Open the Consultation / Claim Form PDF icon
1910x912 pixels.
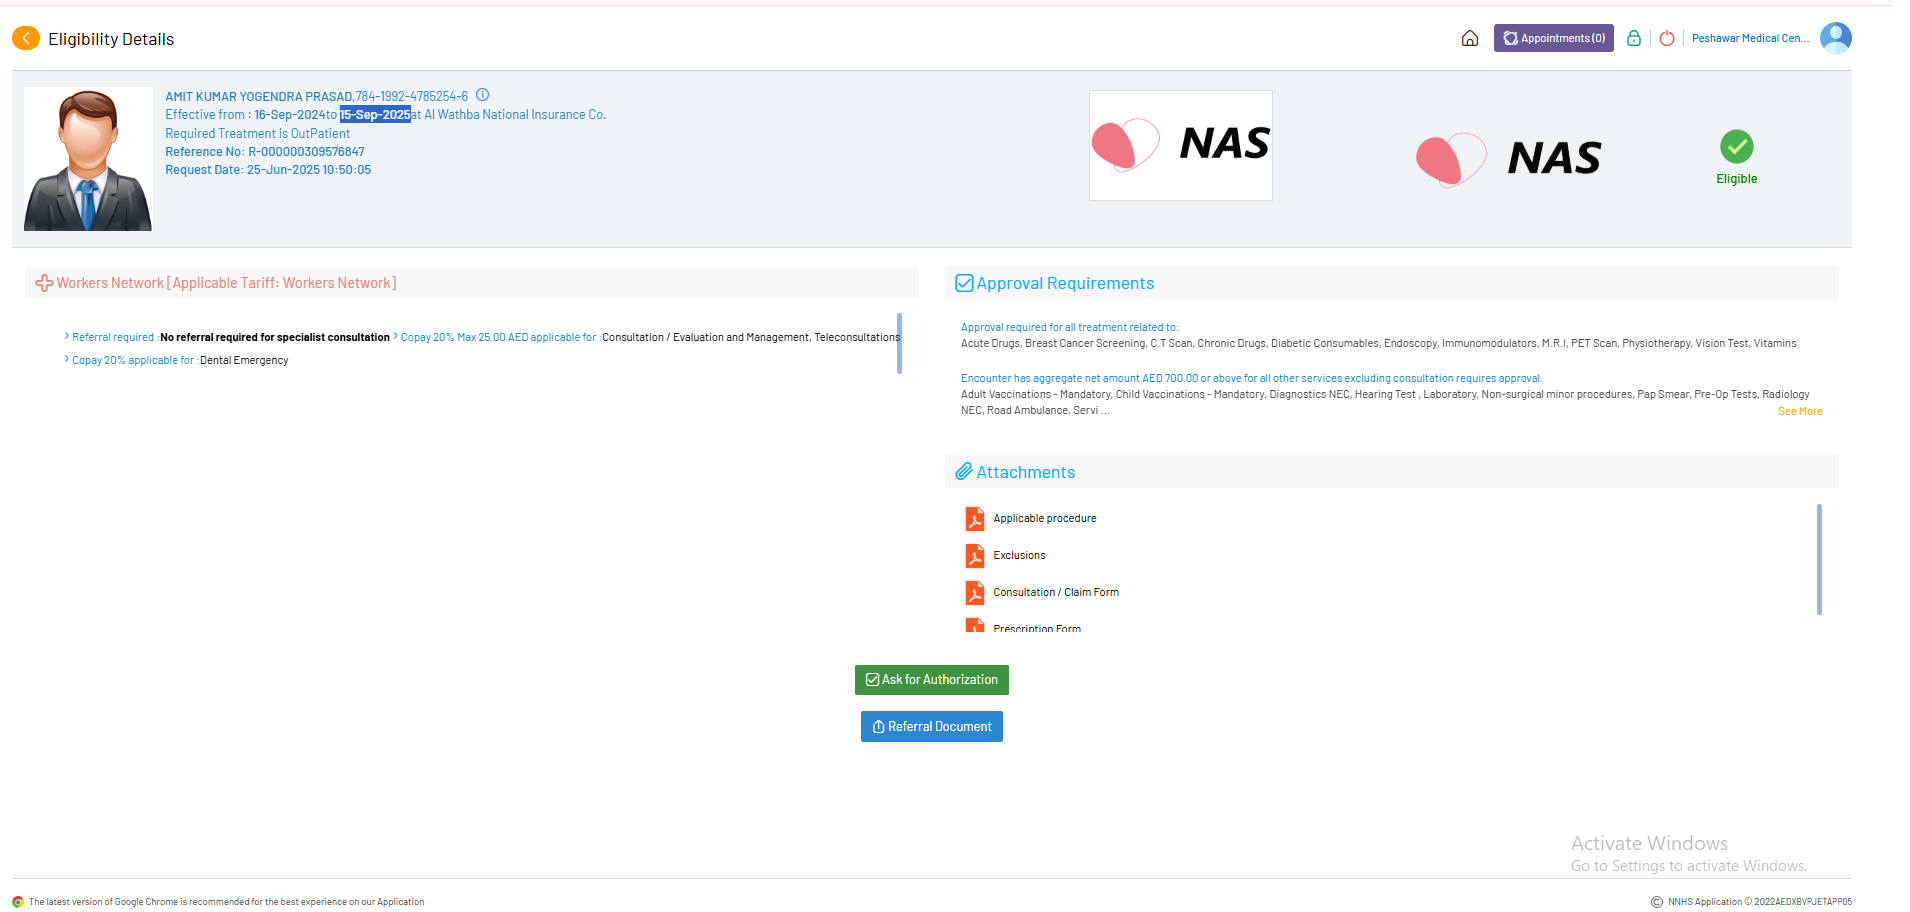(974, 593)
